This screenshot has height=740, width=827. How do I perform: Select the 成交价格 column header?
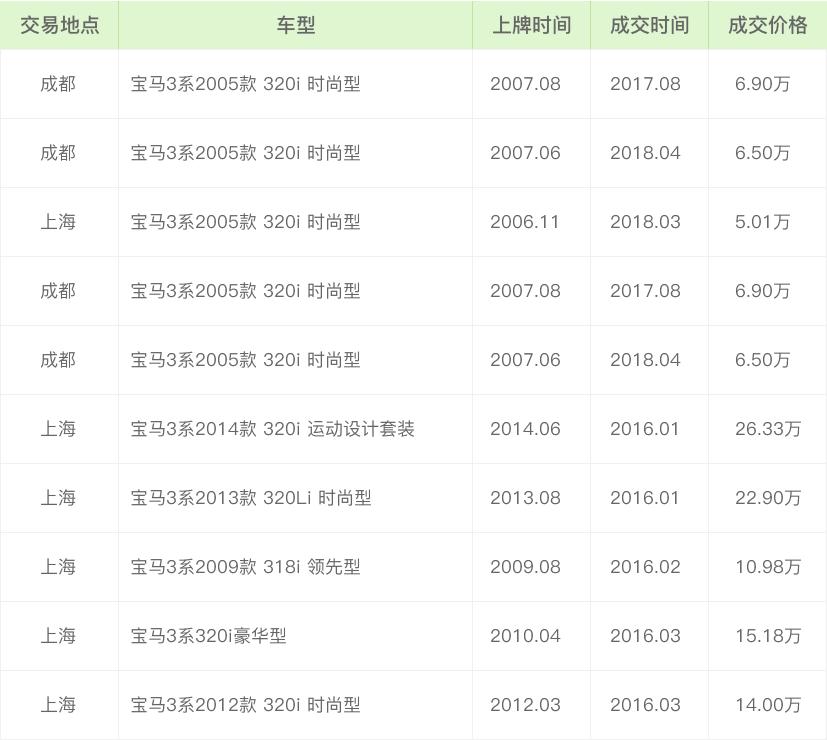[767, 25]
